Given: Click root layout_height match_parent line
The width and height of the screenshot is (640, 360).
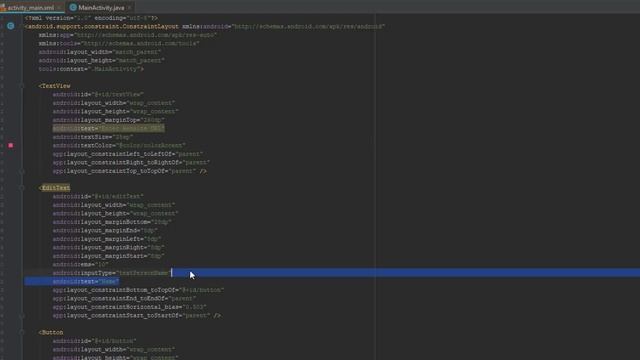Looking at the screenshot, I should (x=101, y=60).
